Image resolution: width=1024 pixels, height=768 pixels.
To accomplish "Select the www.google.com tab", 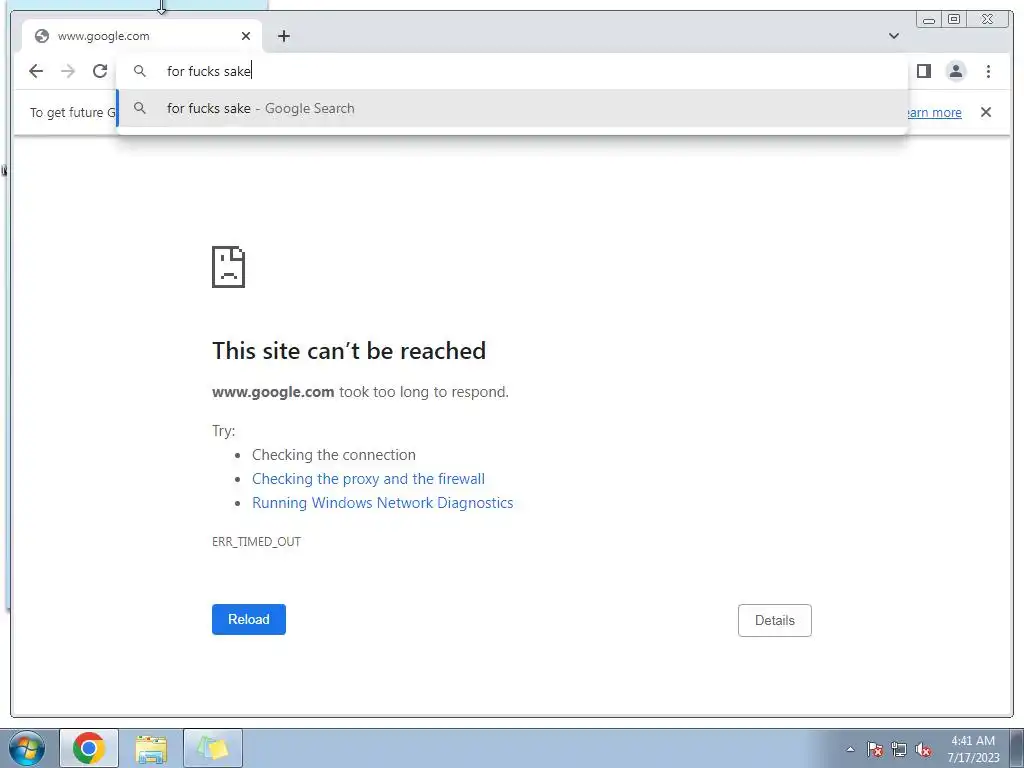I will pos(142,36).
